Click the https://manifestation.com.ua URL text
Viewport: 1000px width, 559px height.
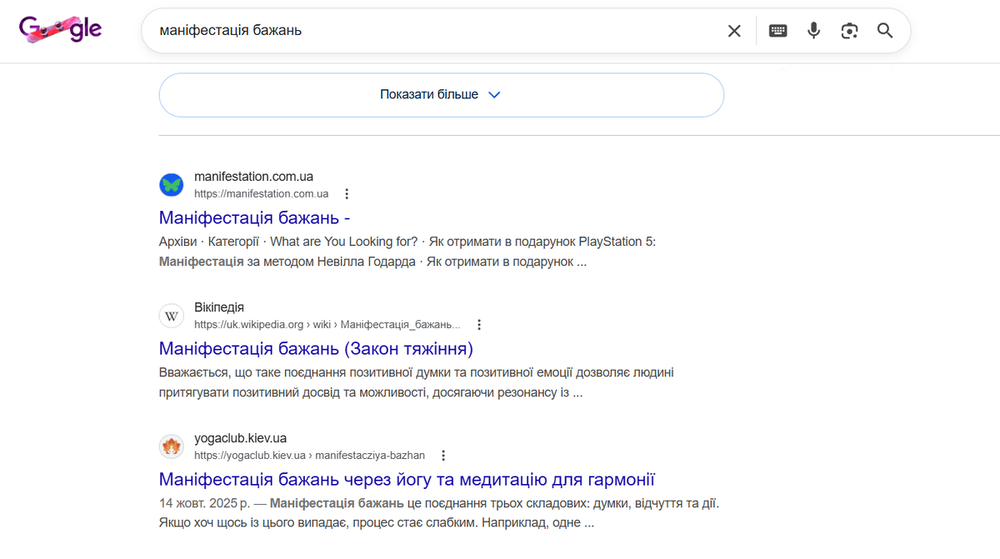[x=261, y=194]
